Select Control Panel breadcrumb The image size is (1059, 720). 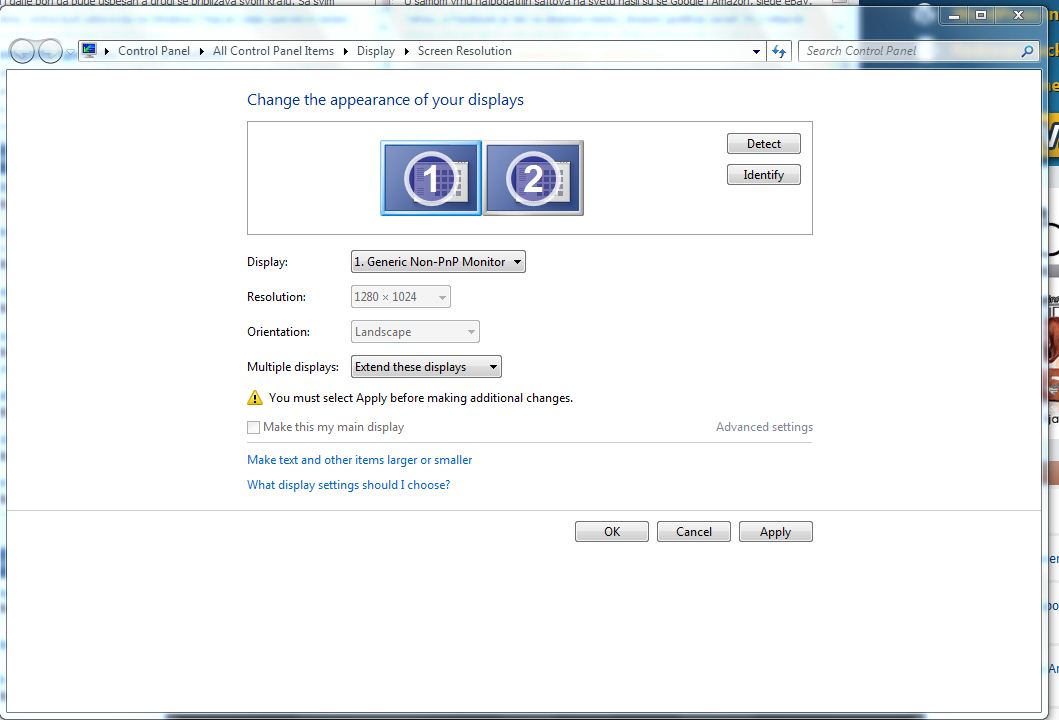[154, 51]
